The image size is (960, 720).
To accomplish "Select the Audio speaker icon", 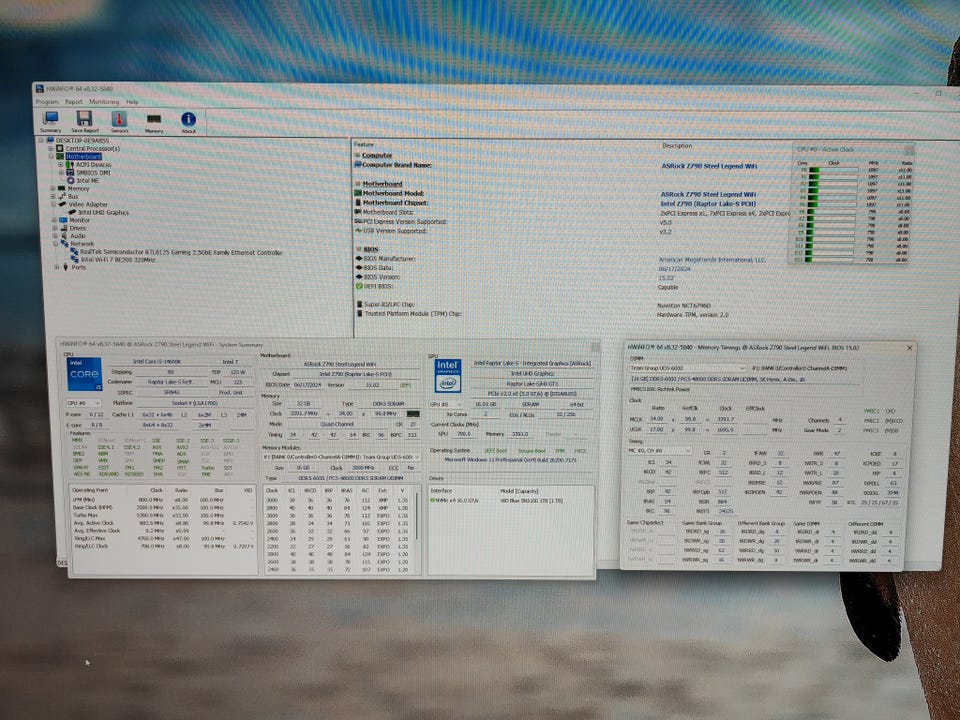I will [64, 236].
